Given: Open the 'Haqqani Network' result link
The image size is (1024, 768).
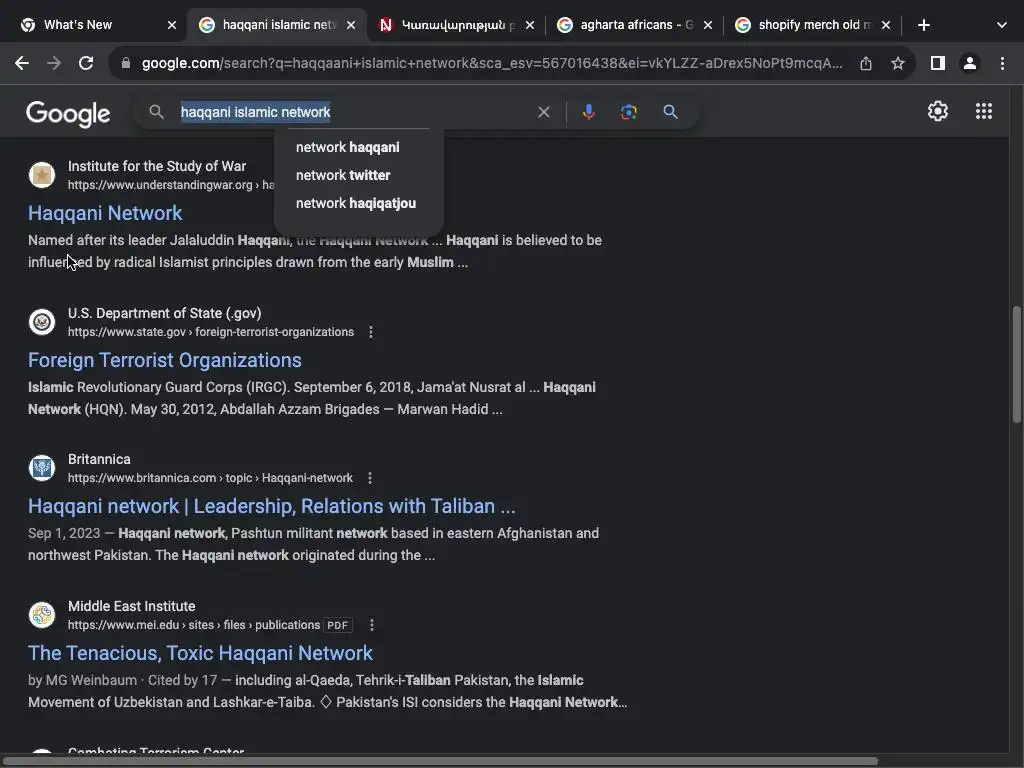Looking at the screenshot, I should (105, 213).
